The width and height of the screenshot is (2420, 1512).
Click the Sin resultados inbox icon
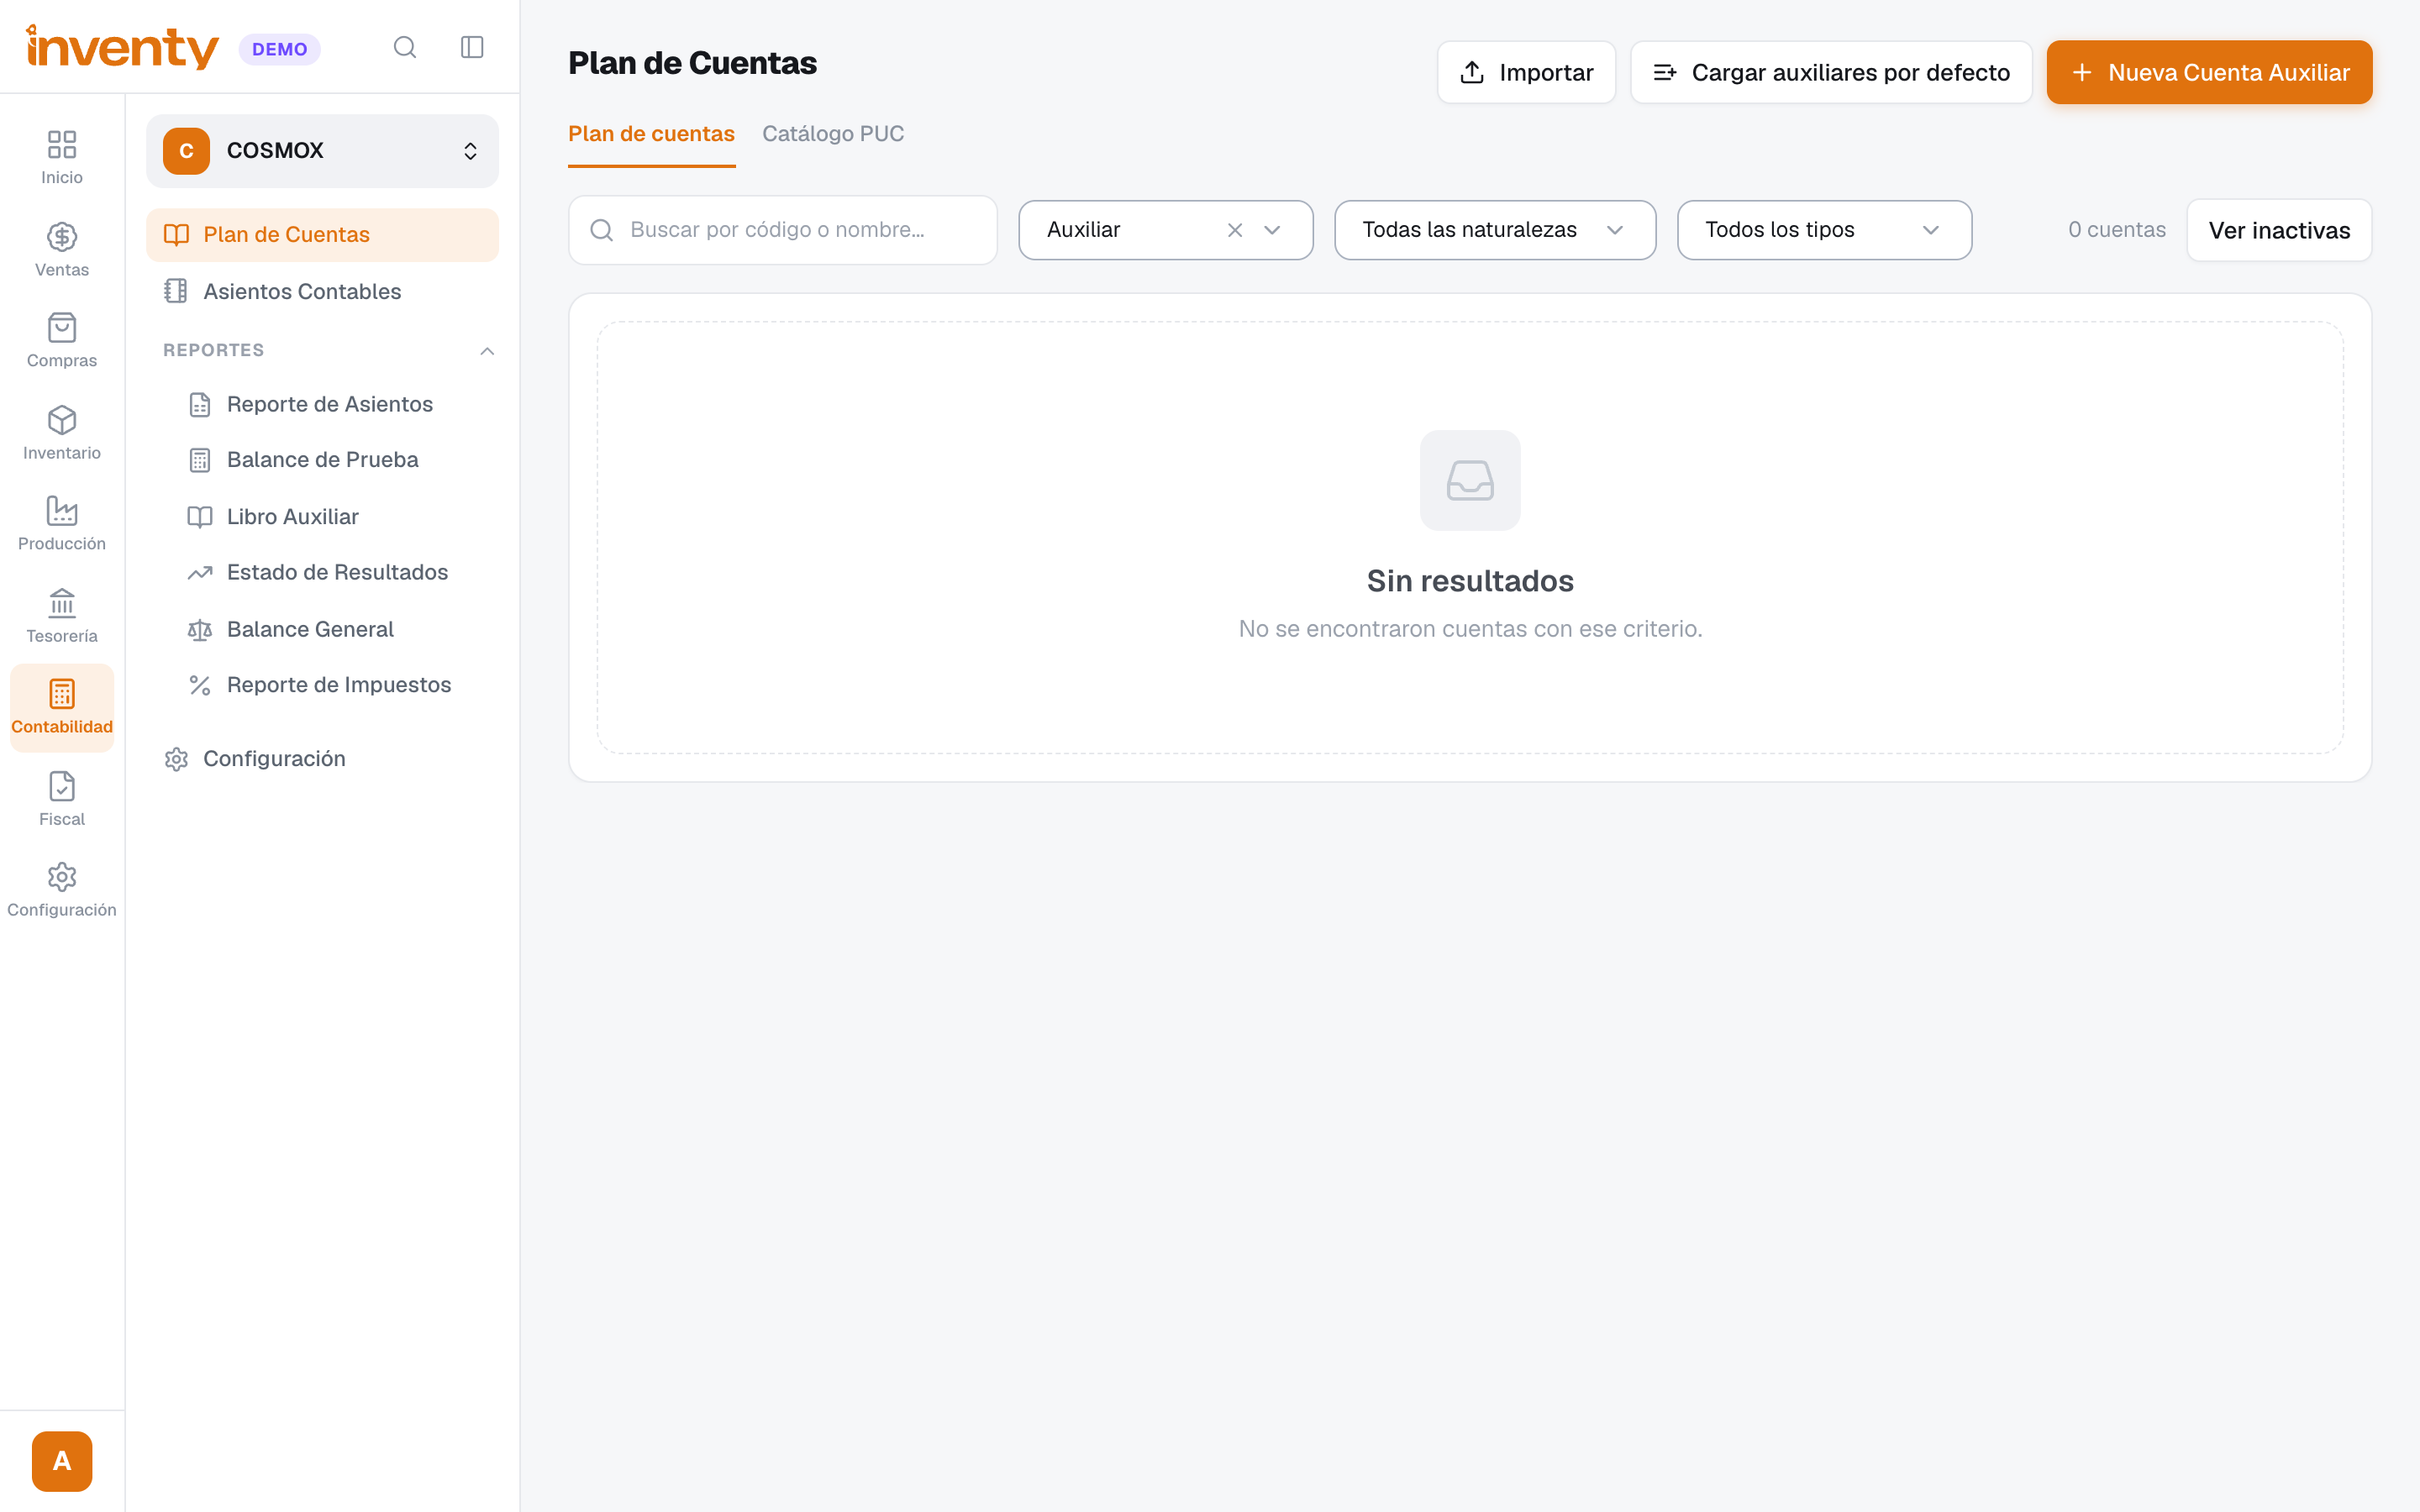pos(1470,480)
